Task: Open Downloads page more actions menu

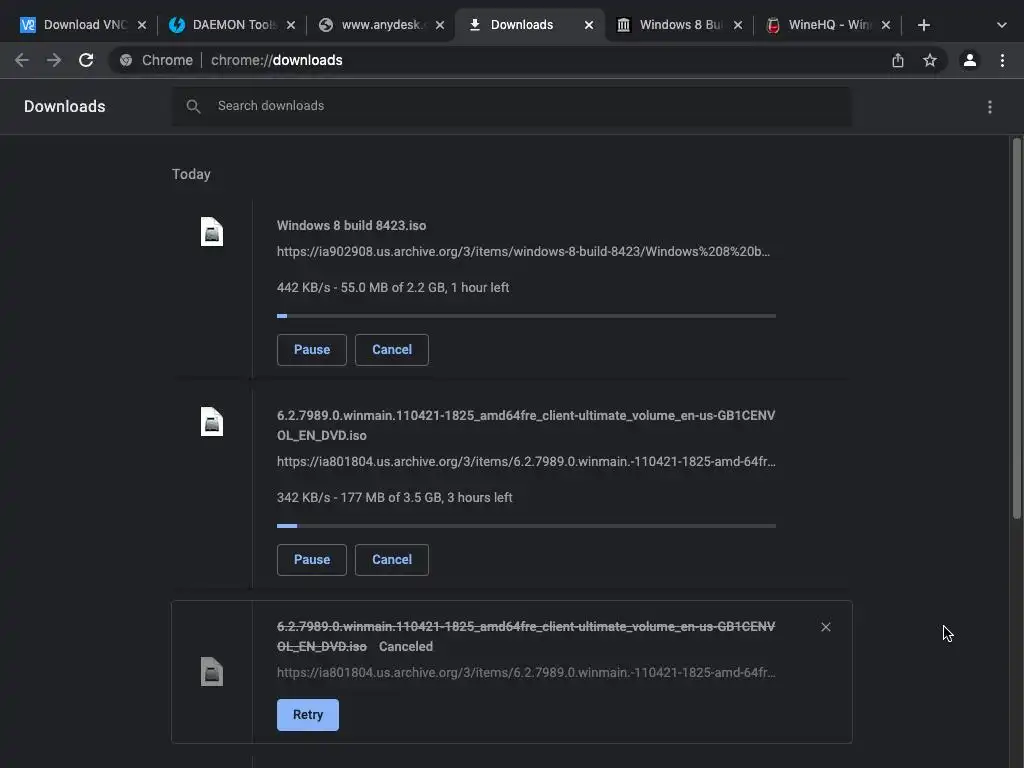Action: pyautogui.click(x=990, y=106)
